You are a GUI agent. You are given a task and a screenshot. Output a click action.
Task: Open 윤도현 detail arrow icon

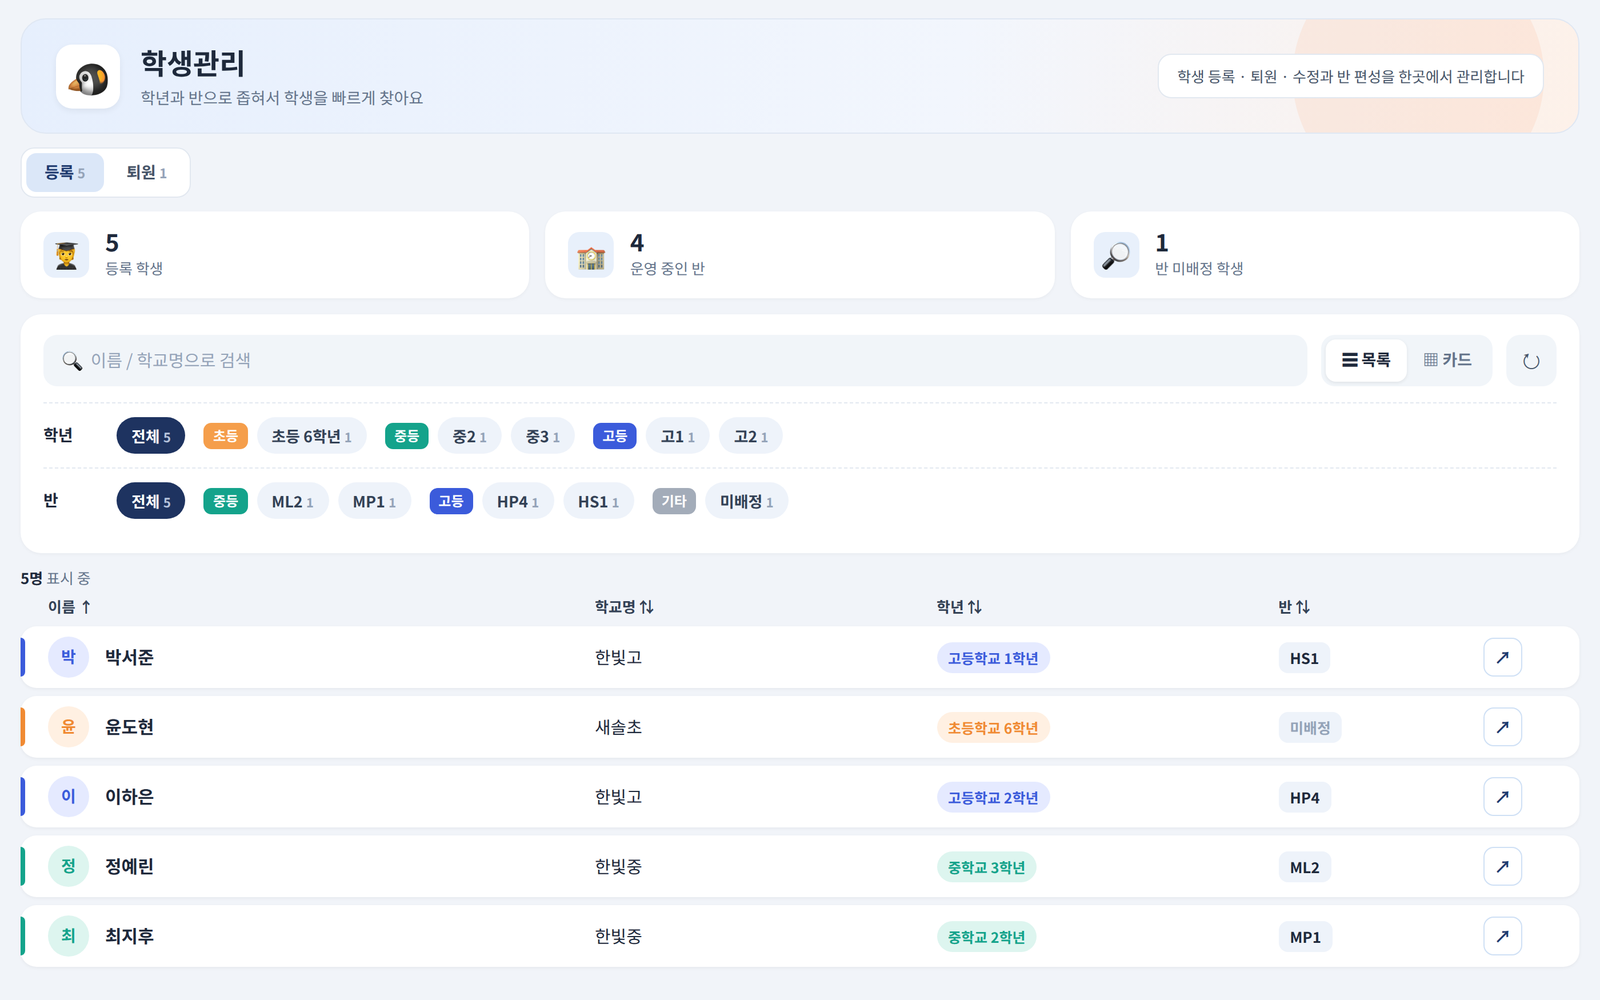point(1502,727)
